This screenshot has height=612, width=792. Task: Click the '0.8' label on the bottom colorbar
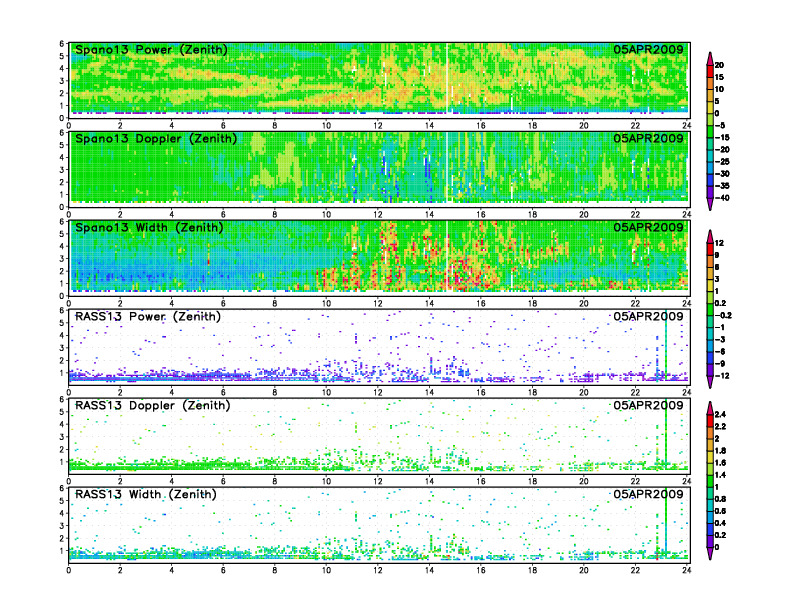click(x=720, y=499)
